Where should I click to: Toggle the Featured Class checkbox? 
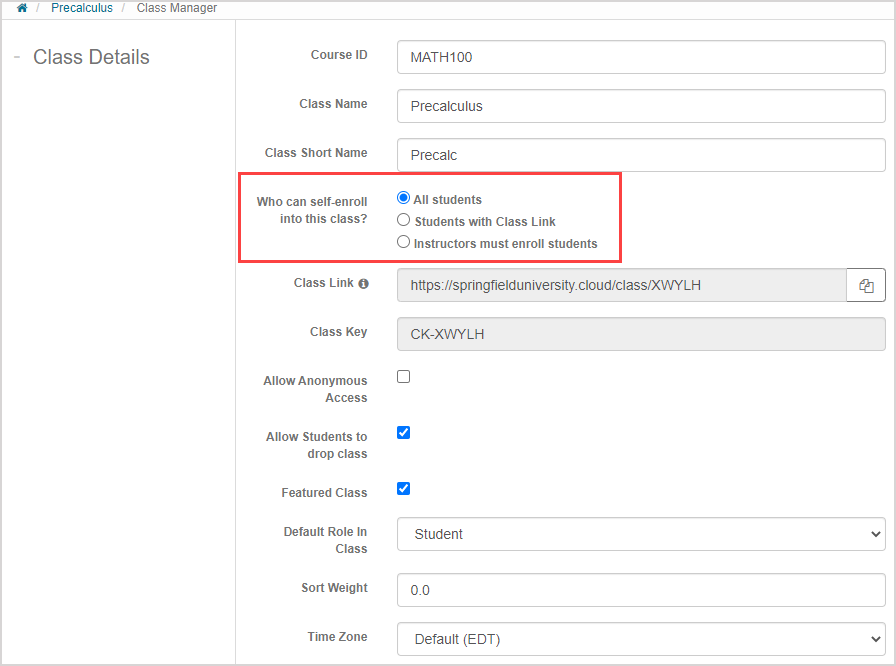404,489
